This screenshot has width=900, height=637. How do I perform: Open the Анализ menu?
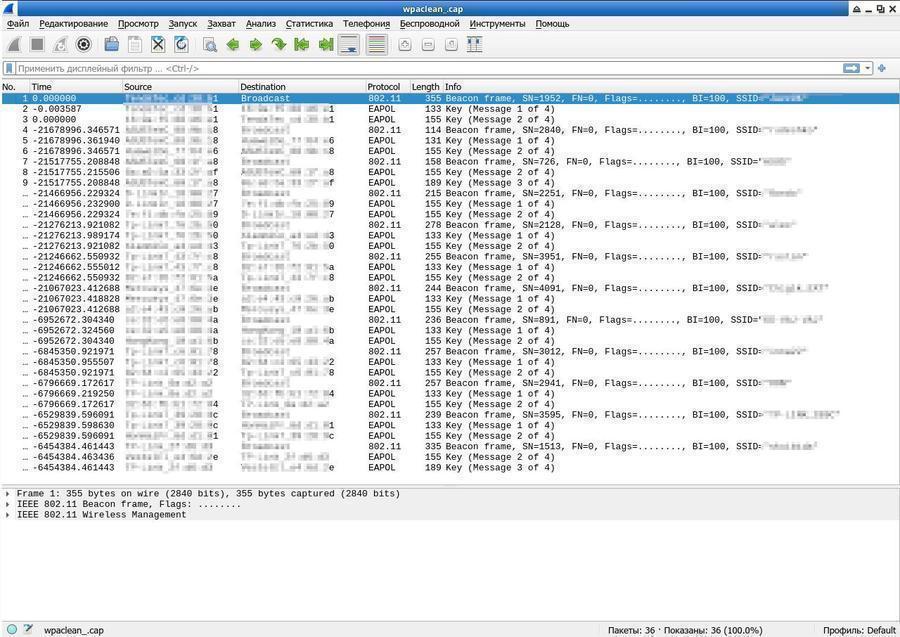point(261,24)
